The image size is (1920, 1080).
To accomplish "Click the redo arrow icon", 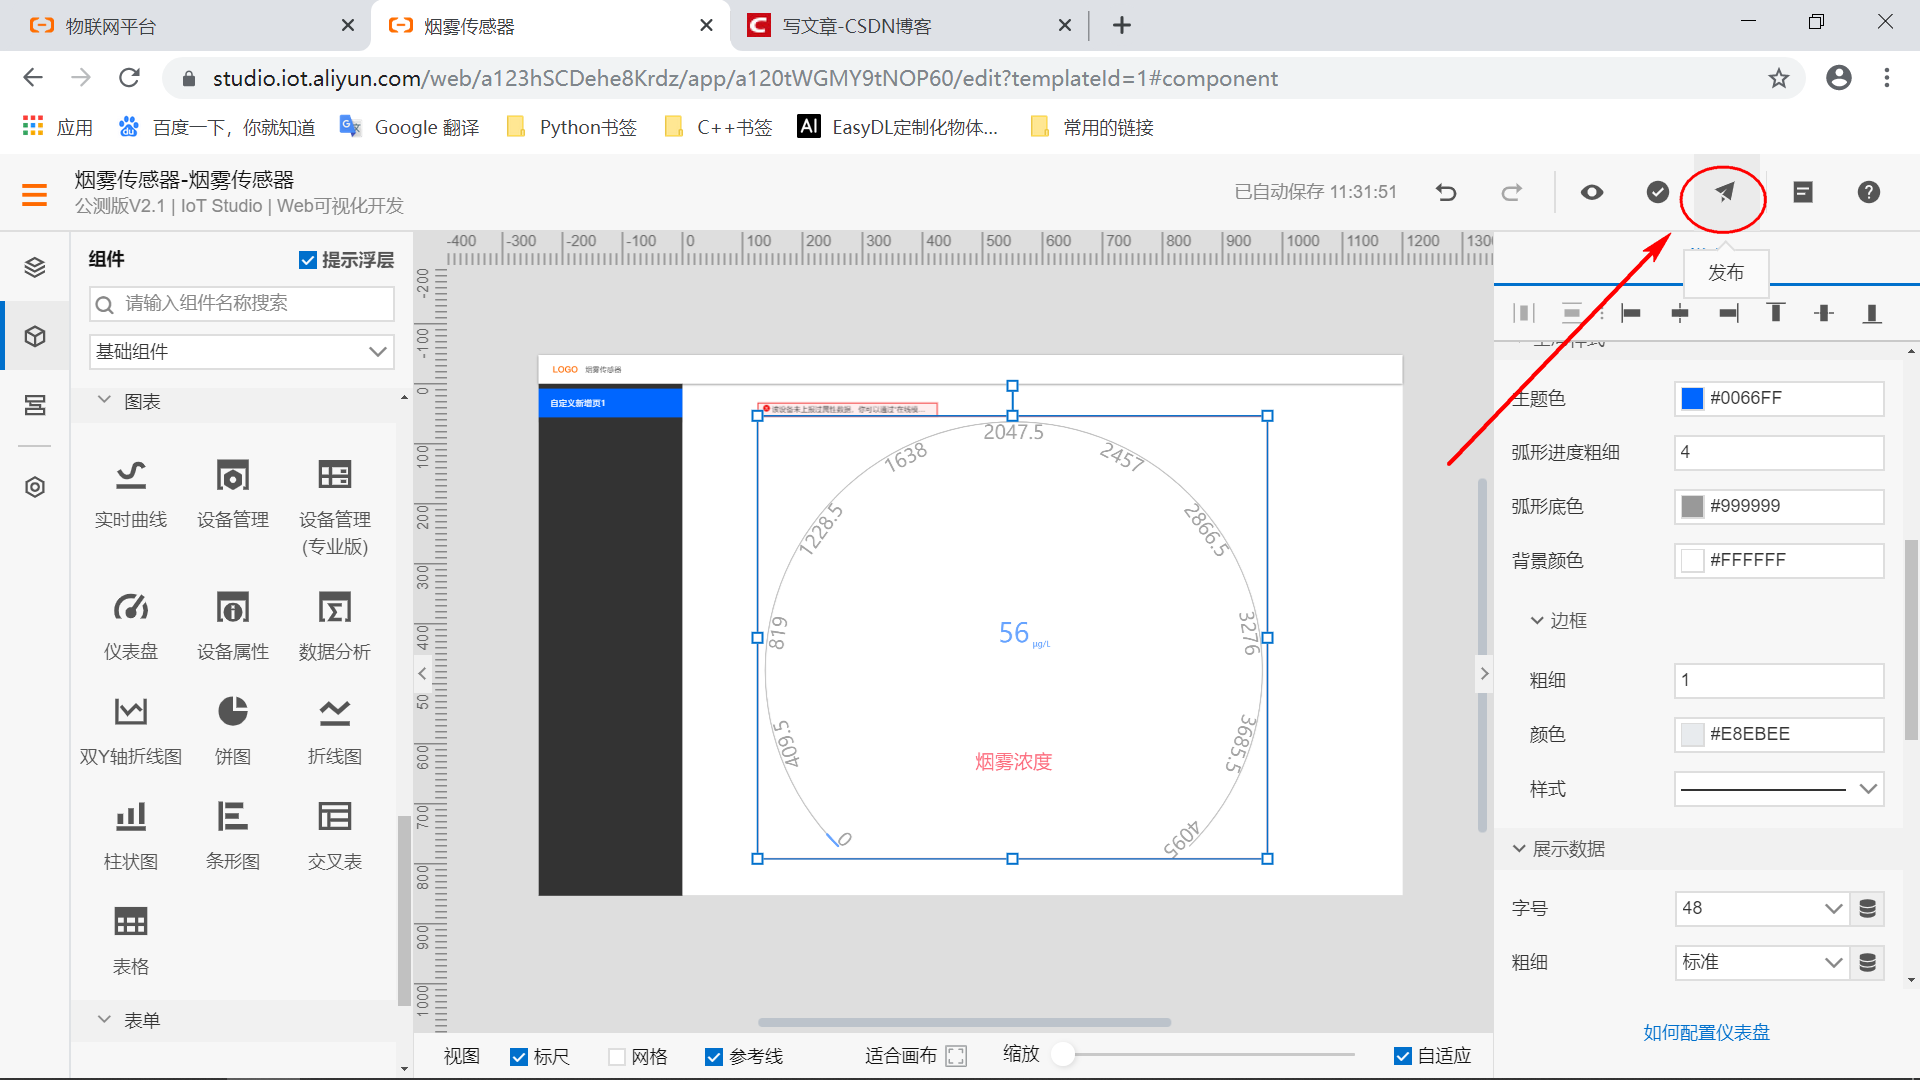I will click(1511, 193).
